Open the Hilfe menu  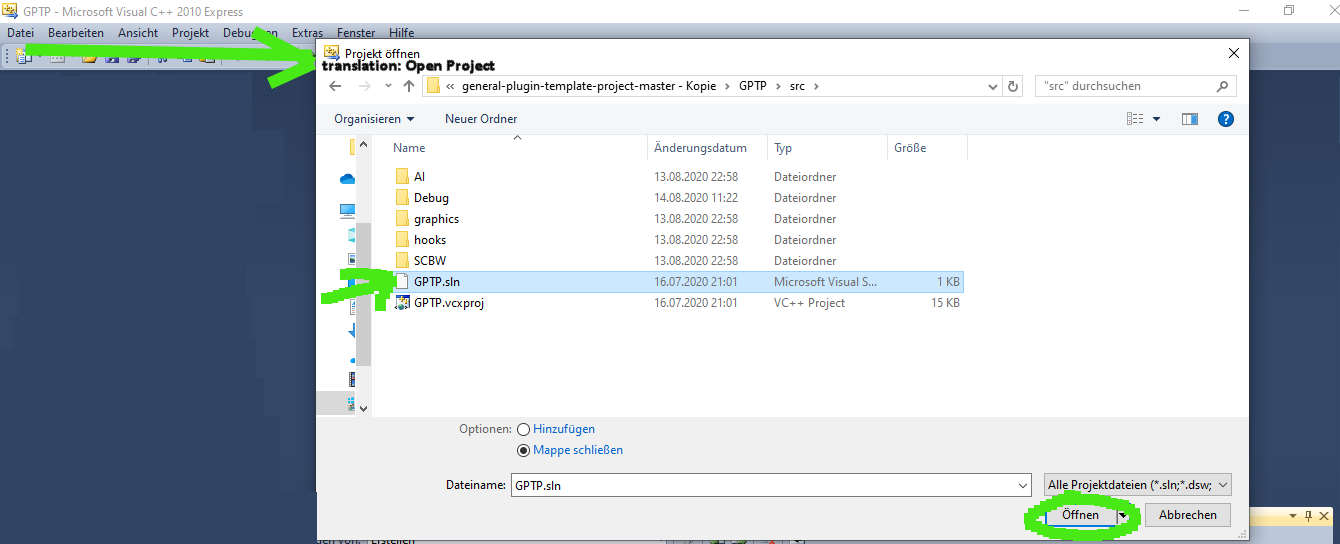point(401,33)
